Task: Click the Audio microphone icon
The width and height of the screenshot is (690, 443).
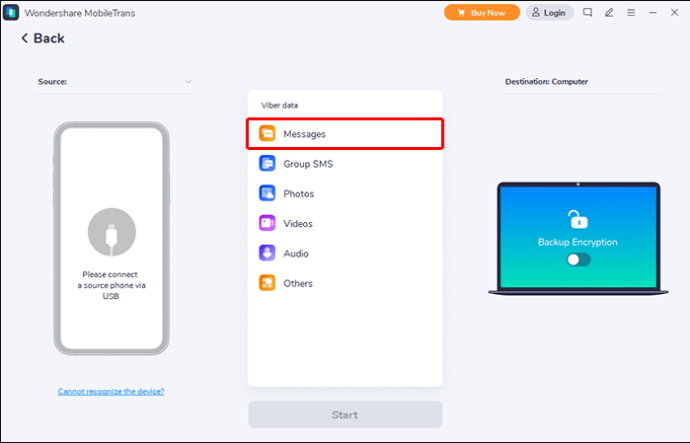Action: pyautogui.click(x=267, y=253)
